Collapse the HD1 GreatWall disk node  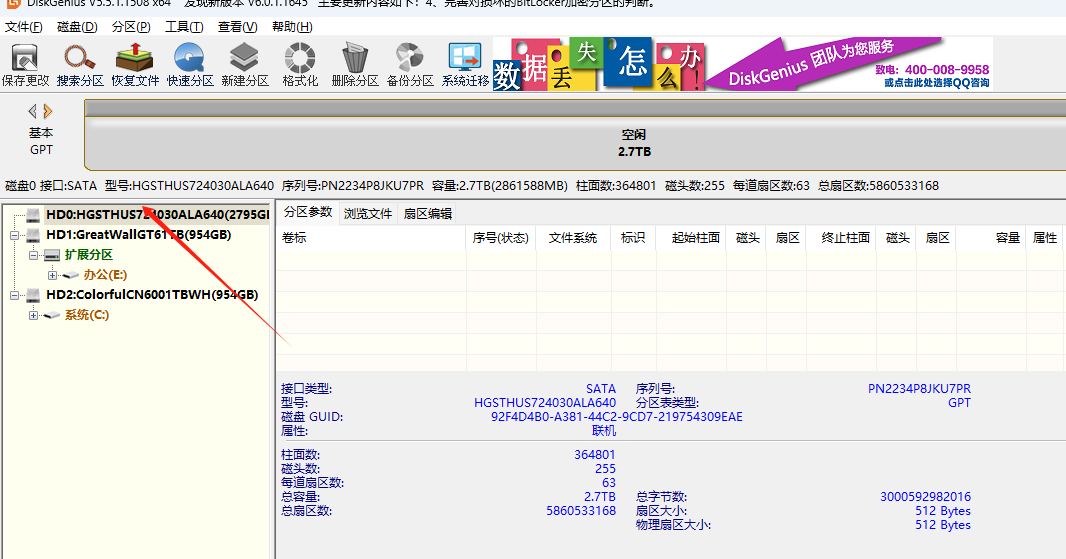click(x=14, y=235)
